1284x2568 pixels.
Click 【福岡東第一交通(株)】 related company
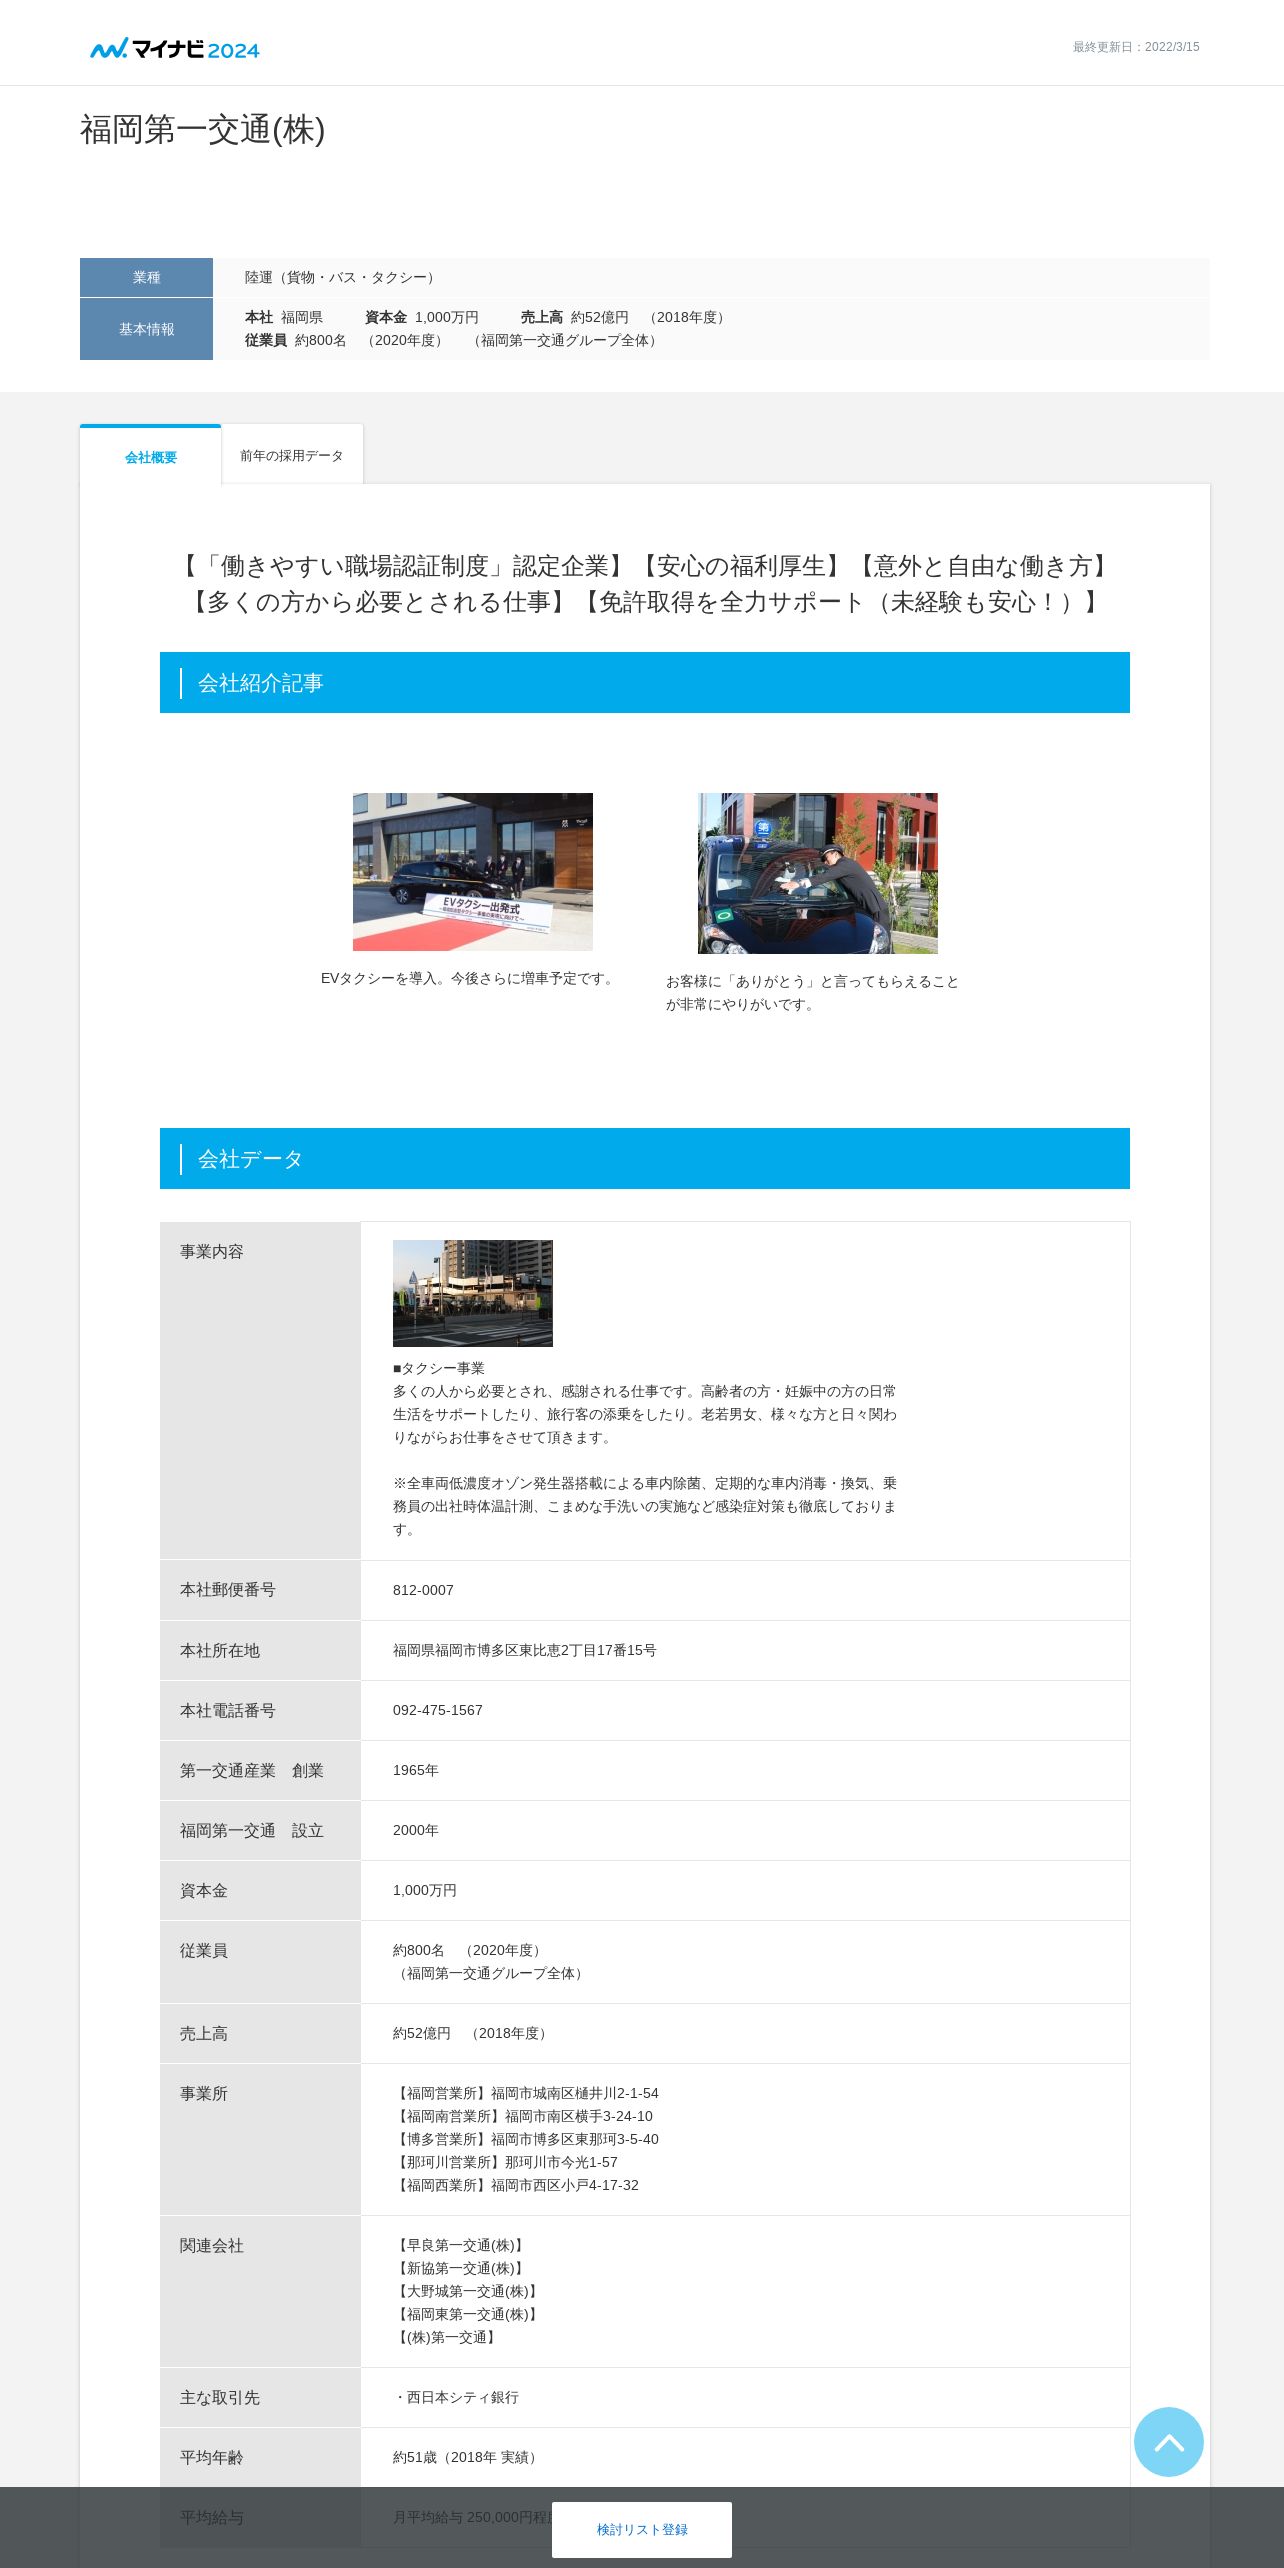click(x=467, y=2314)
